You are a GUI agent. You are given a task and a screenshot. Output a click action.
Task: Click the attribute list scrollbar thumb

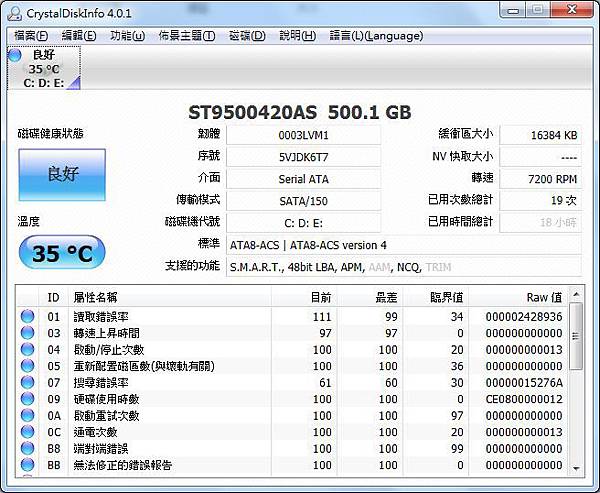[576, 336]
